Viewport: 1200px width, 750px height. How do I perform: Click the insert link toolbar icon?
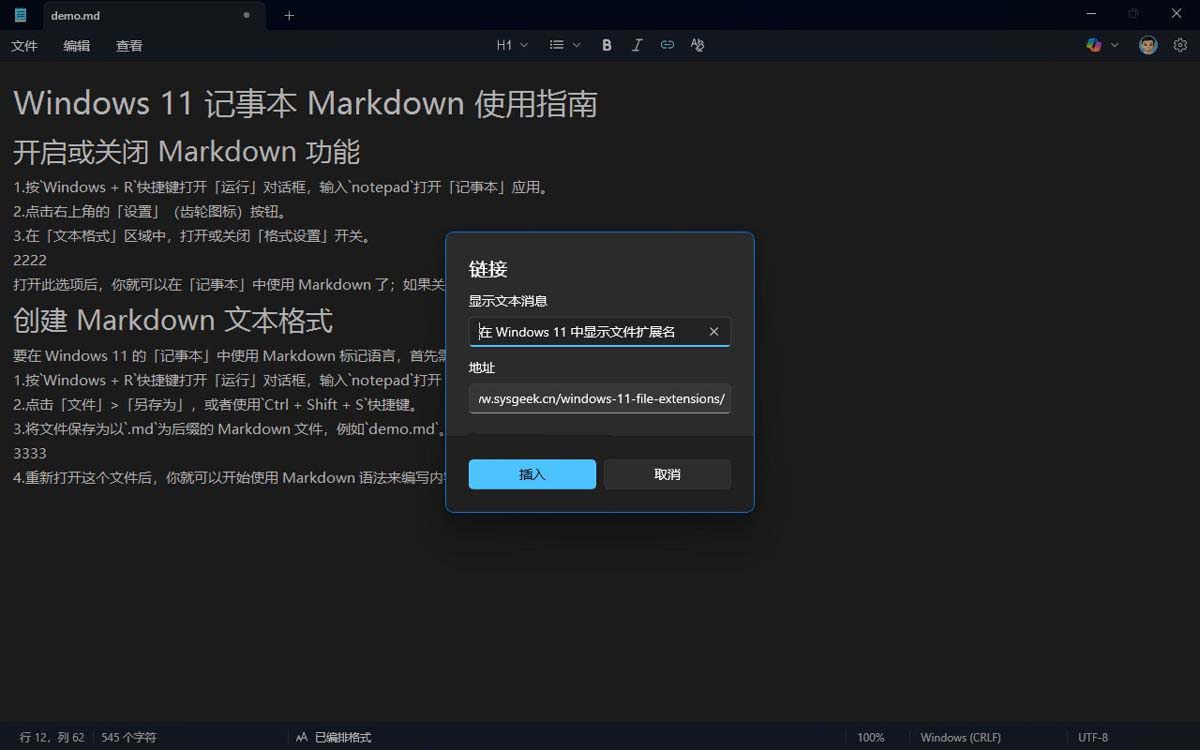(667, 45)
